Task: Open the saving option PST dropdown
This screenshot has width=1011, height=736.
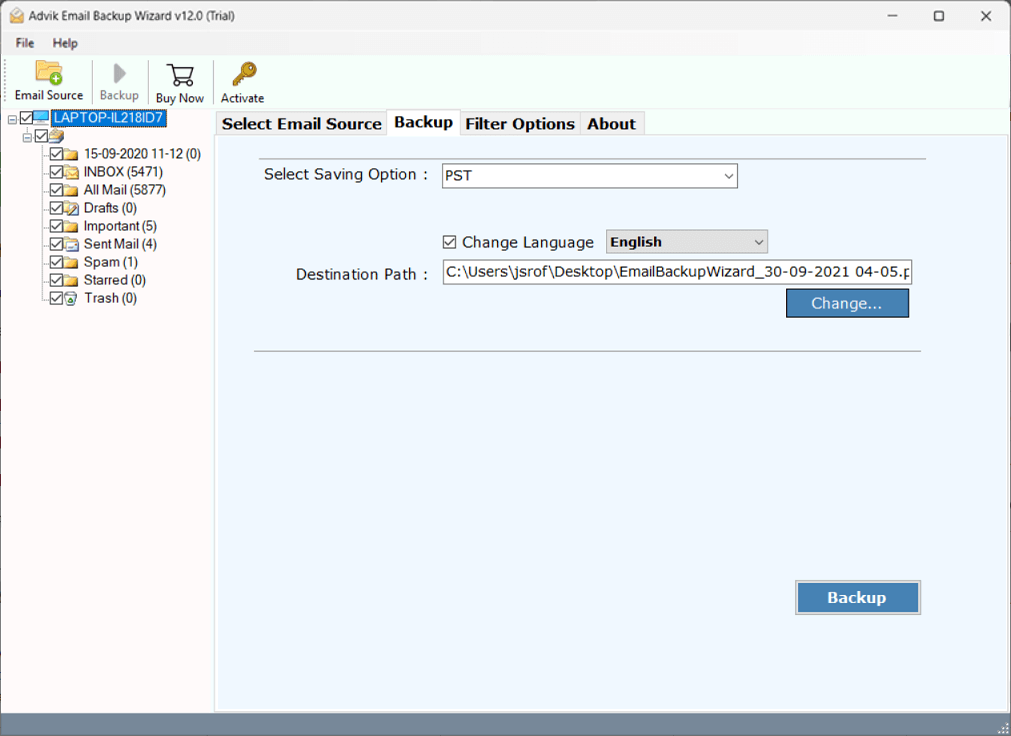Action: (729, 175)
